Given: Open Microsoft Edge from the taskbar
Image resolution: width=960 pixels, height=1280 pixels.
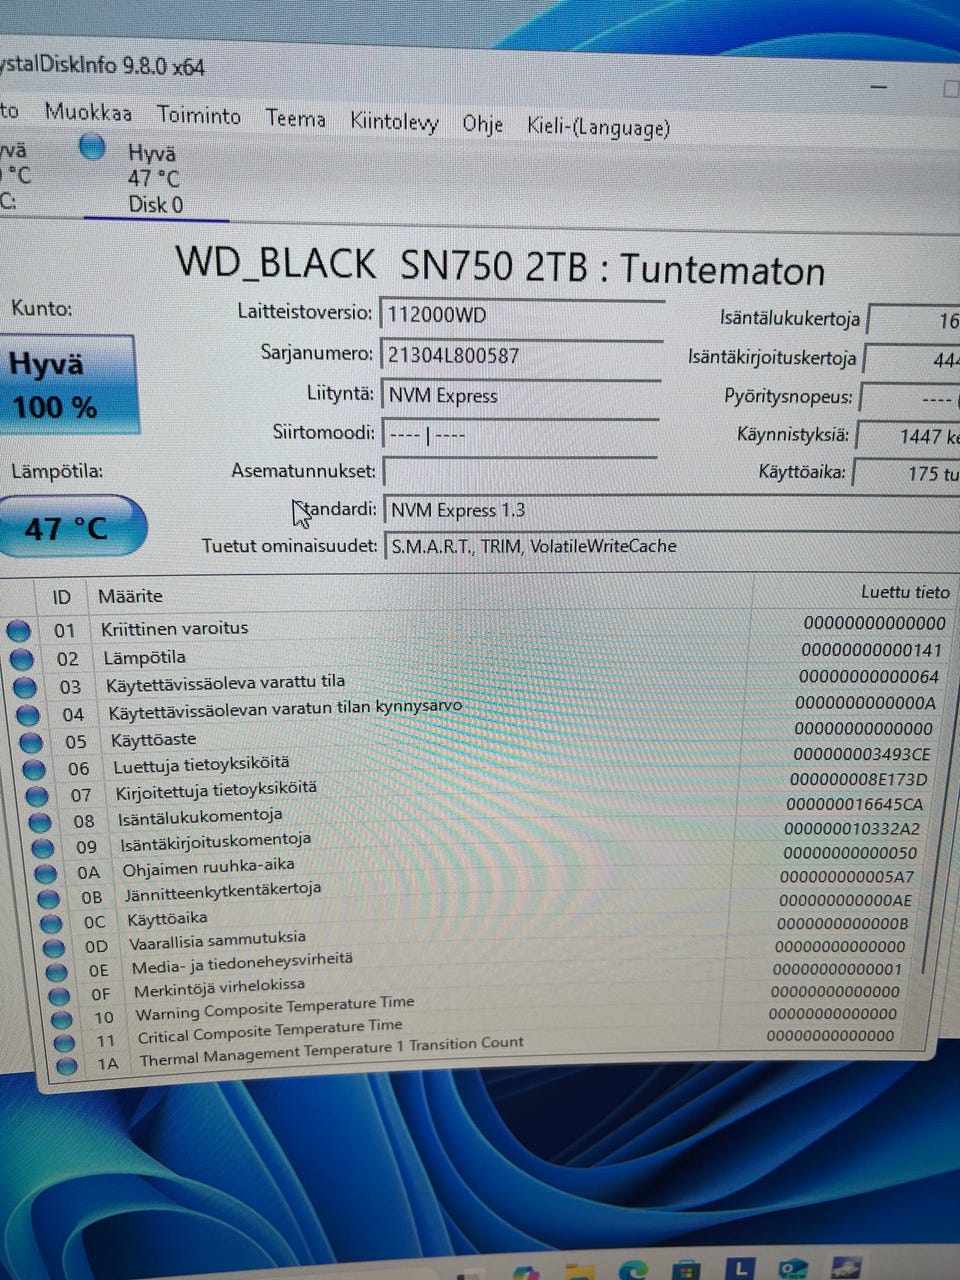Looking at the screenshot, I should (631, 1270).
